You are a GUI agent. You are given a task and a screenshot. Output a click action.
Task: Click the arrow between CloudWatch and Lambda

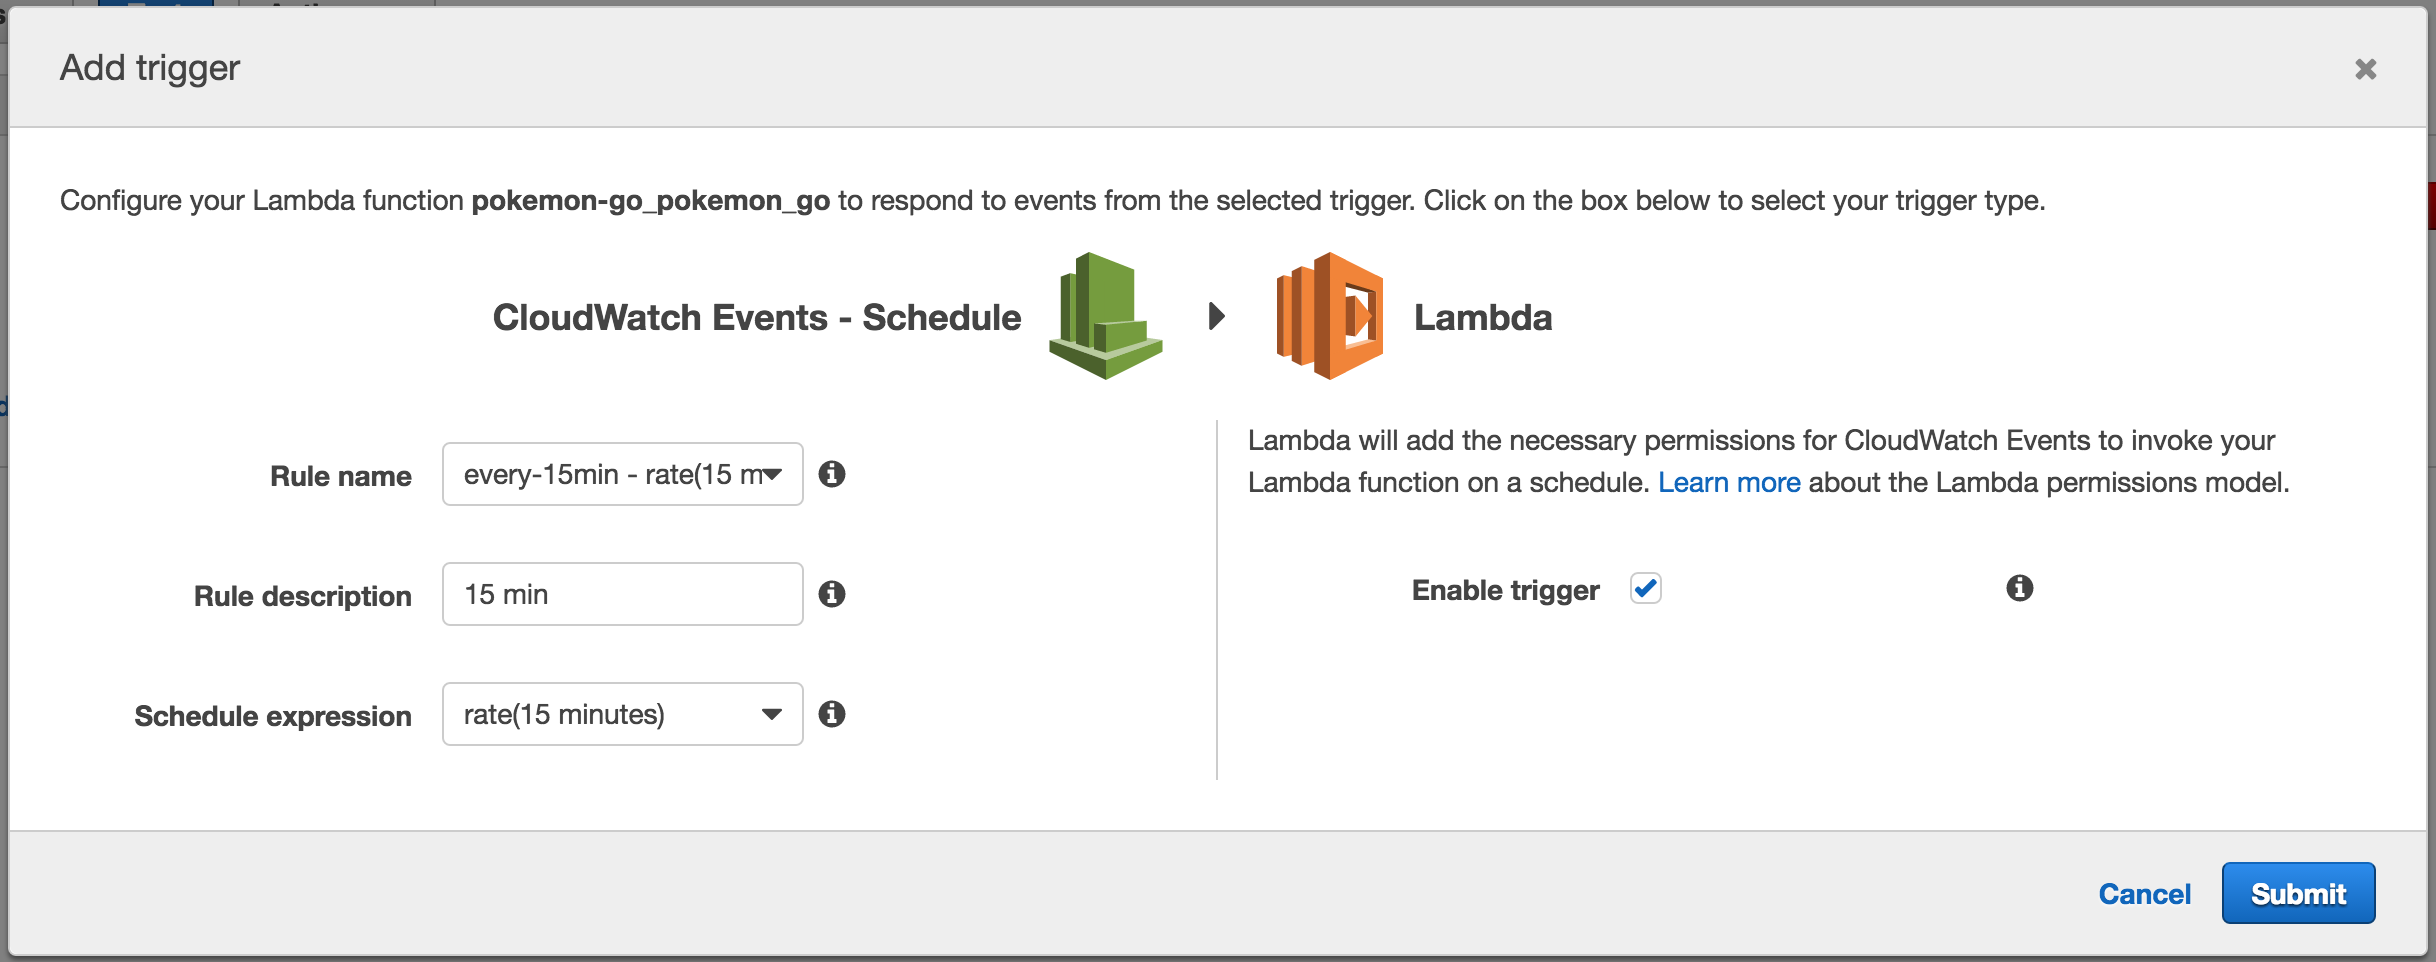(1216, 316)
